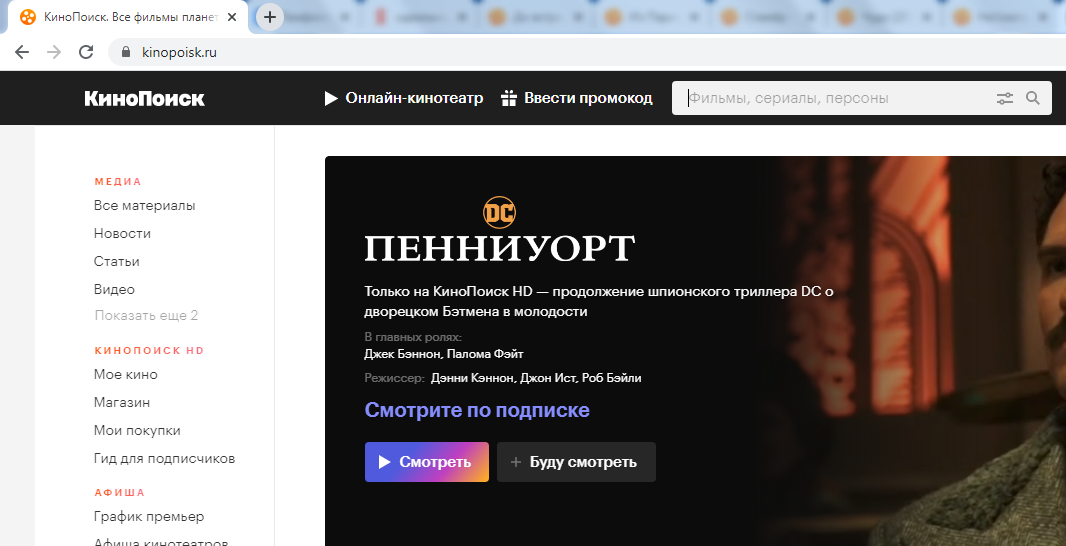Screen dimensions: 1066x546
Task: Click the magnifier search icon
Action: [x=1033, y=99]
